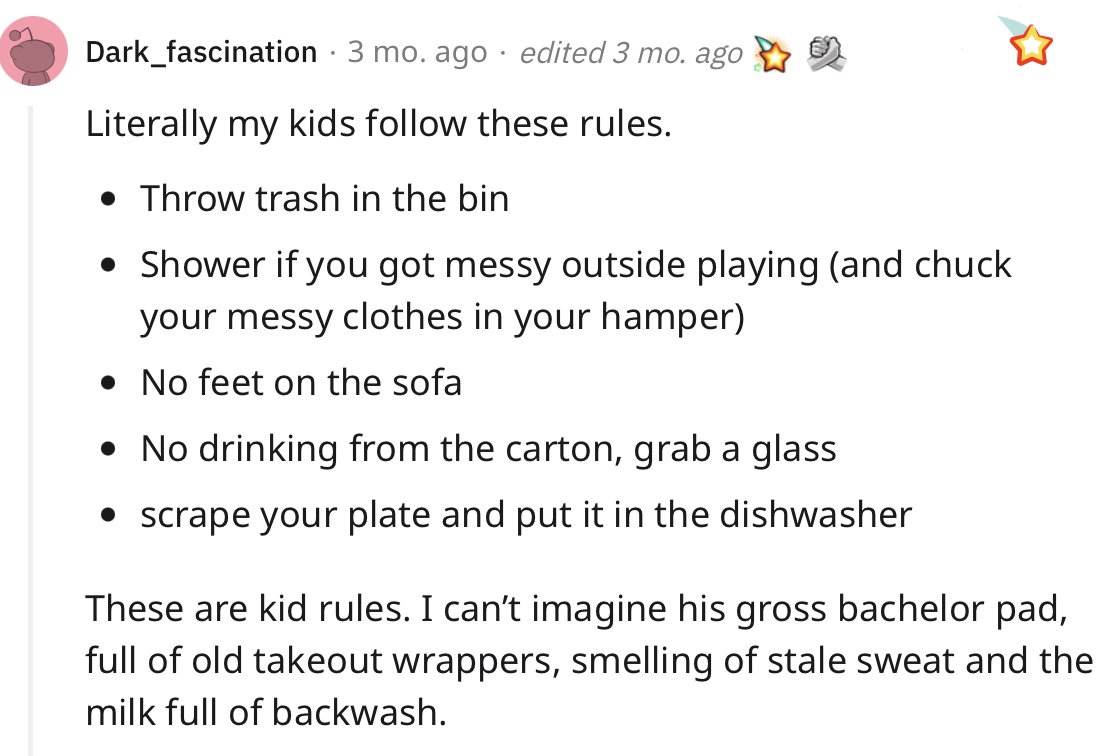Click the words 'gross bachelor pad'
Viewport: 1104px width, 756px height.
click(900, 610)
